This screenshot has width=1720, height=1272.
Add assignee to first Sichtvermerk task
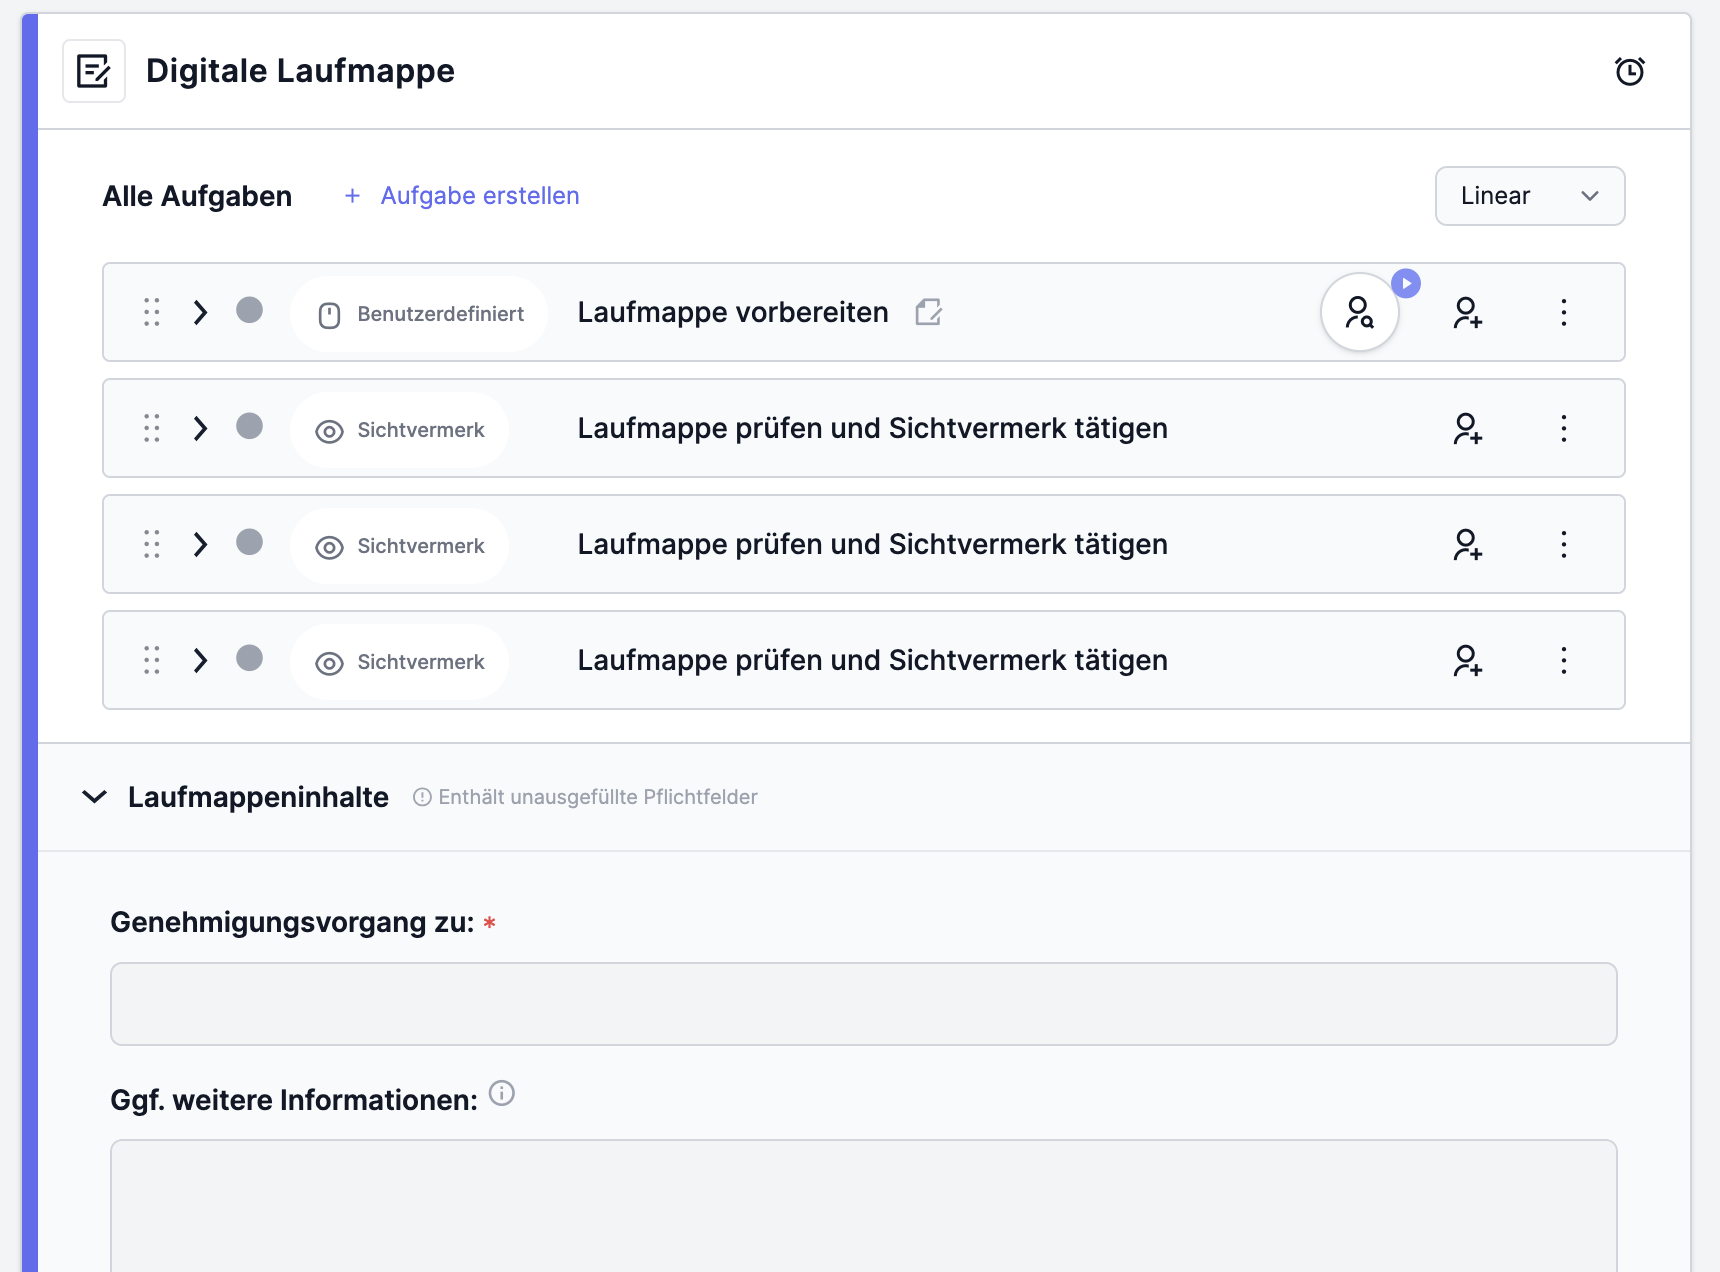[x=1467, y=428]
